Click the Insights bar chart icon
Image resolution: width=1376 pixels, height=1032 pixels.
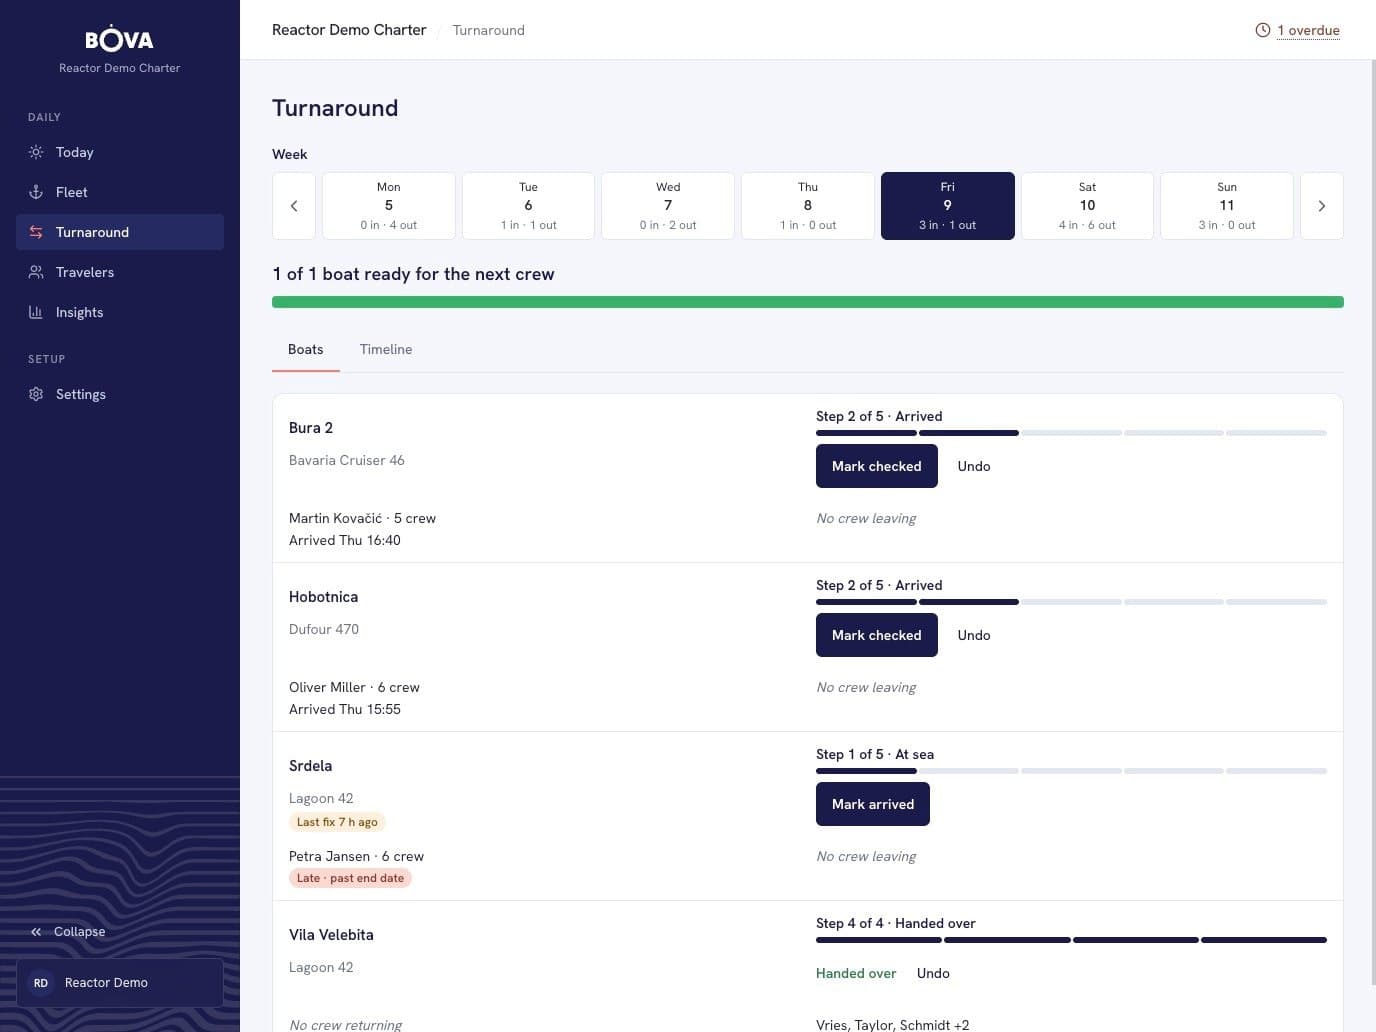[36, 312]
